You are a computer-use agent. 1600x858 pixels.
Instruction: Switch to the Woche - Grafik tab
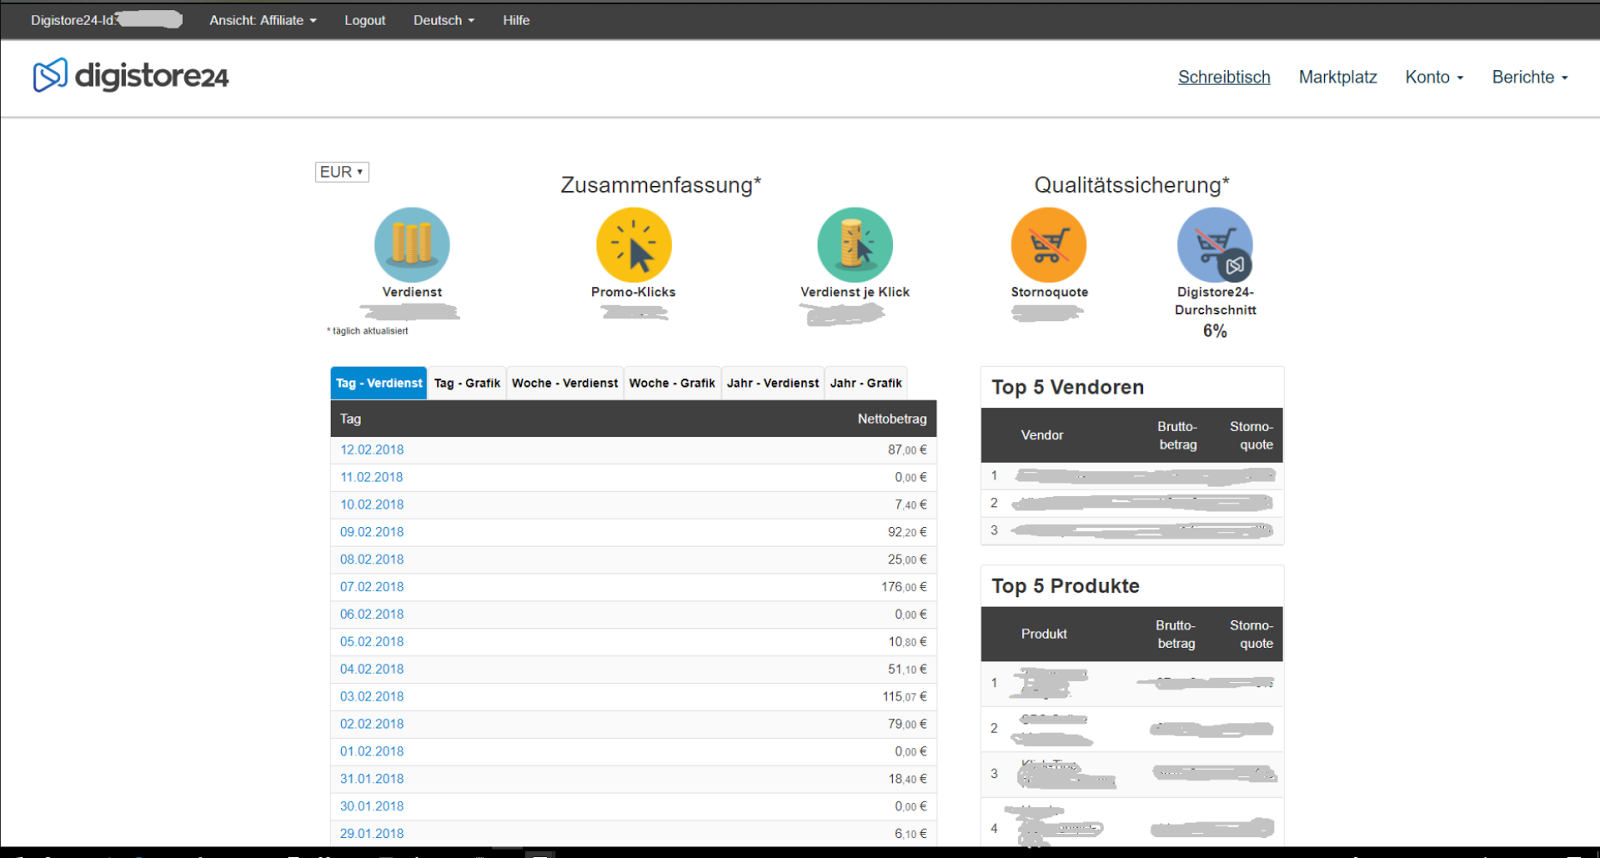672,383
